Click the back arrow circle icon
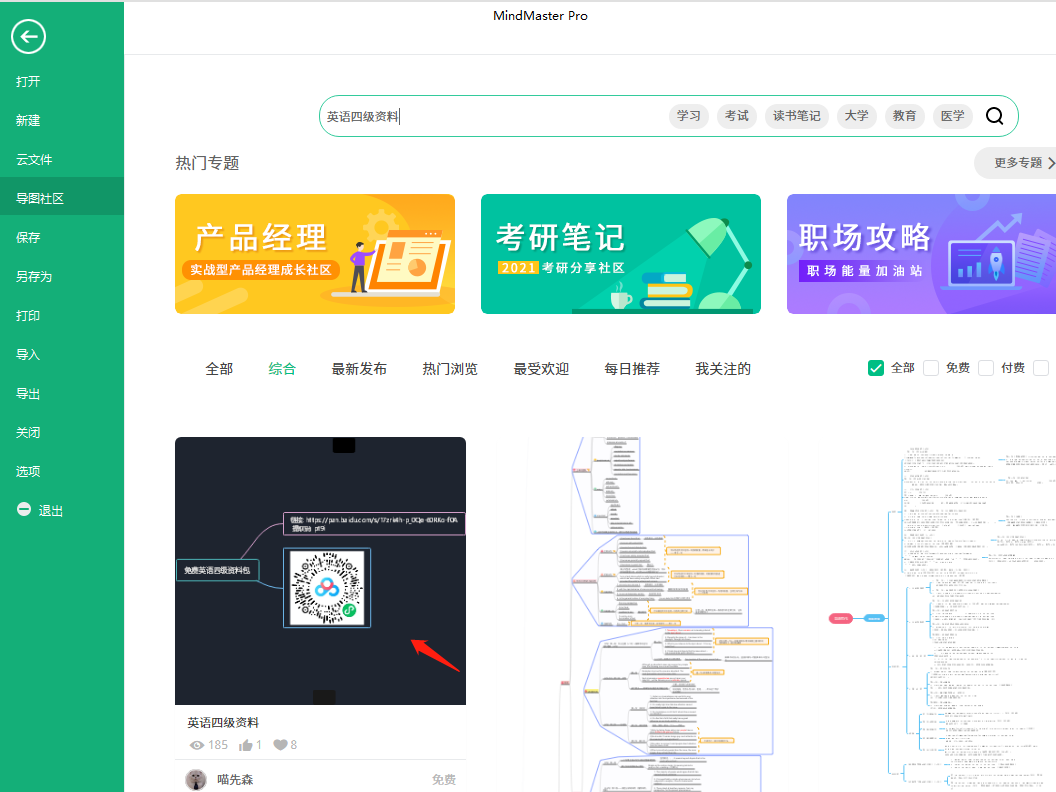The height and width of the screenshot is (792, 1056). pyautogui.click(x=28, y=37)
